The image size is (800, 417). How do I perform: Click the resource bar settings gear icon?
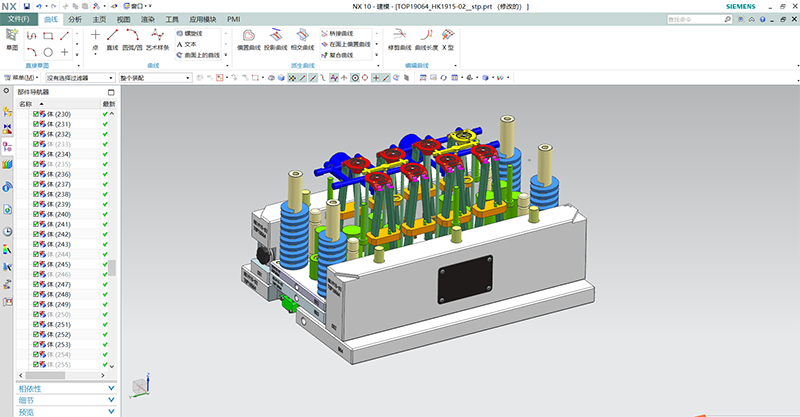(6, 91)
